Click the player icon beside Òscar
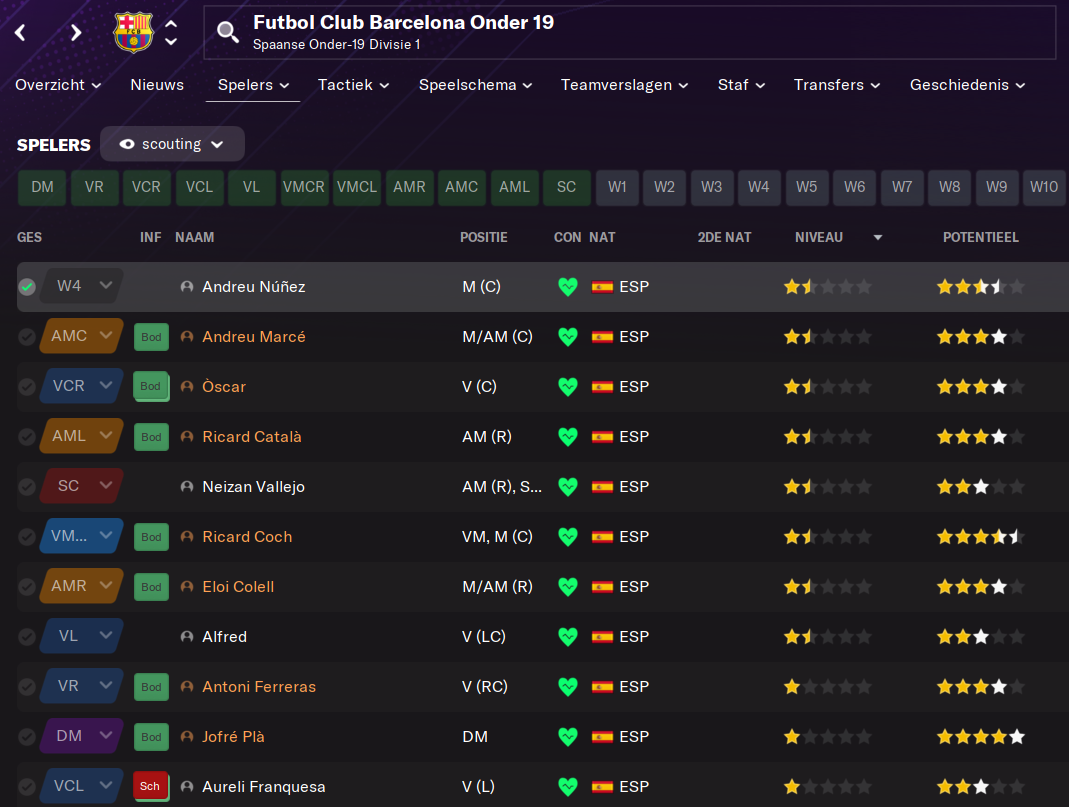Image resolution: width=1069 pixels, height=807 pixels. [187, 386]
